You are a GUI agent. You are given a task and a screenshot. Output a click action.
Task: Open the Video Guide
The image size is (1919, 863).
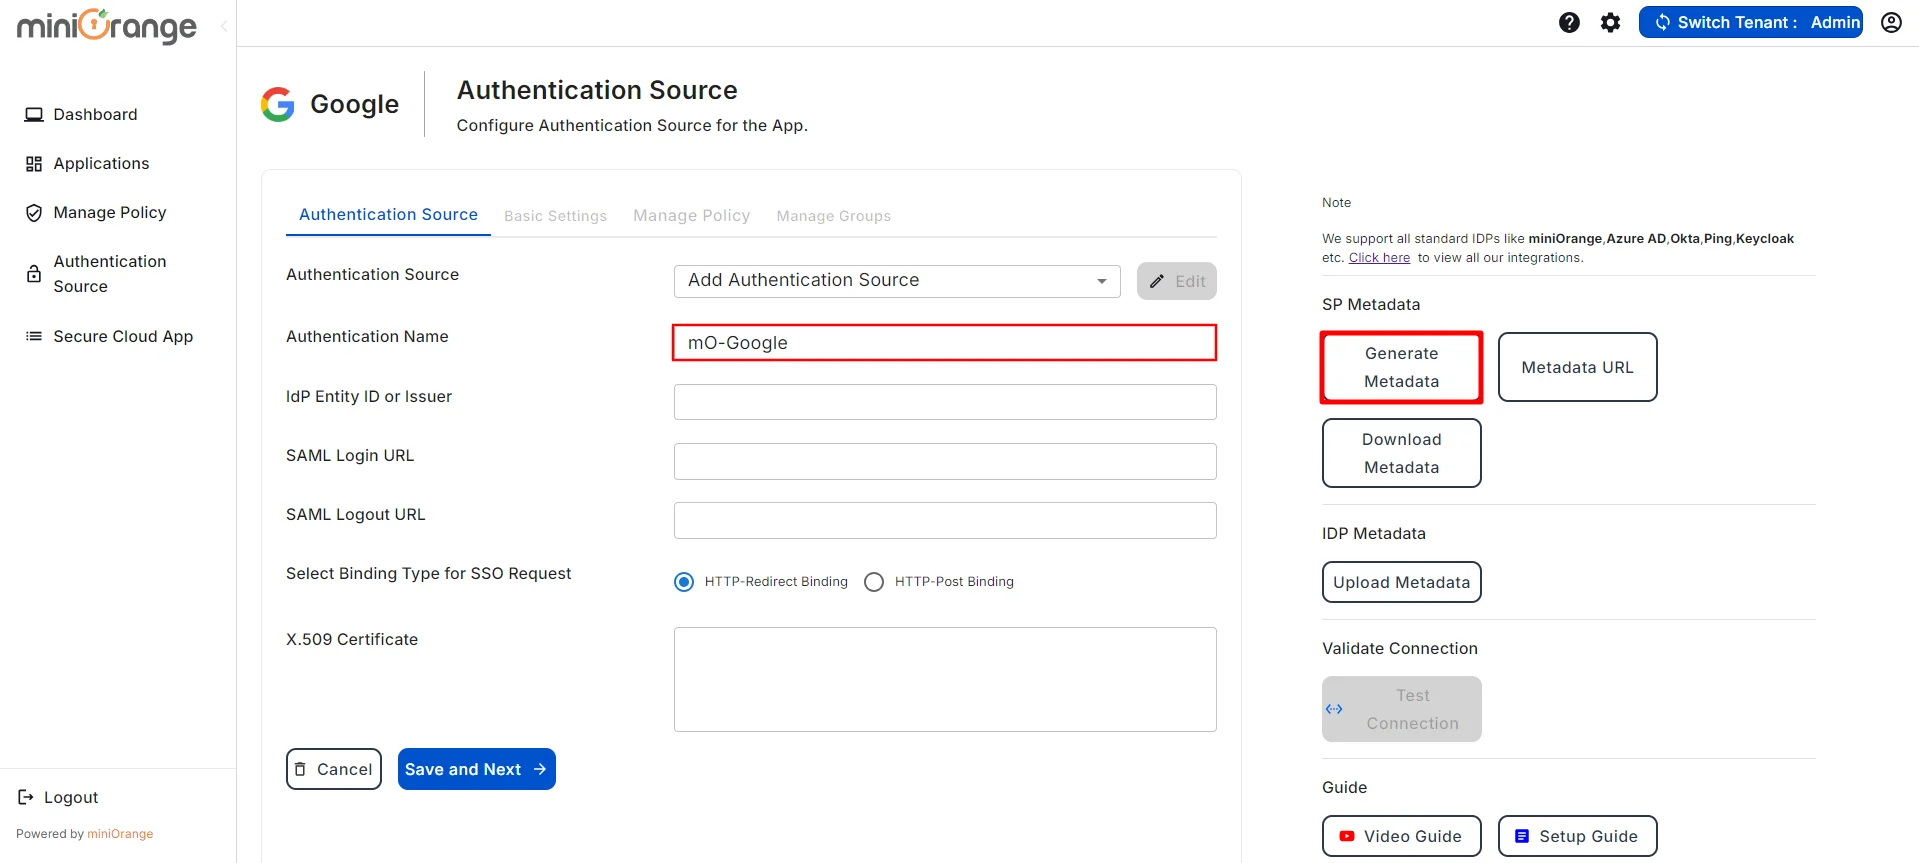(1401, 836)
